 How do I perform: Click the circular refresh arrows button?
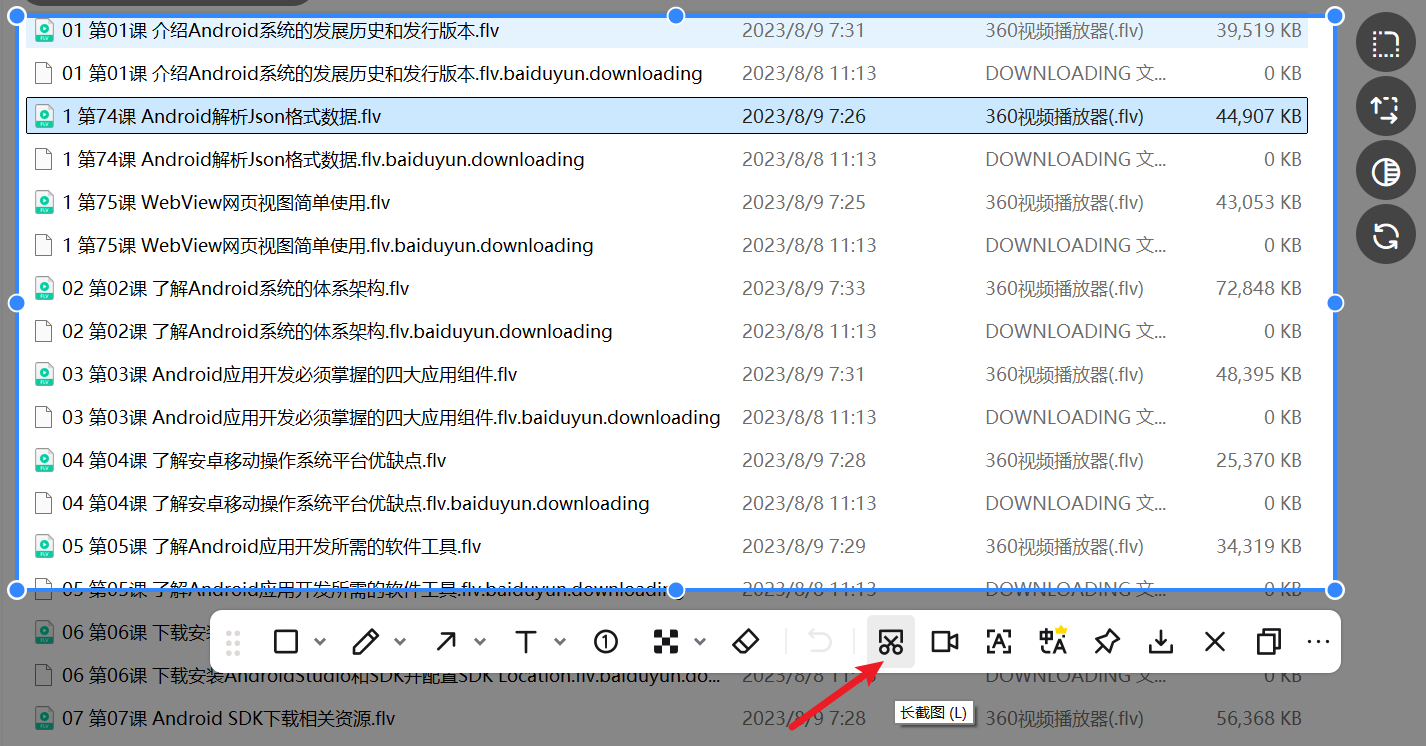pyautogui.click(x=1386, y=235)
